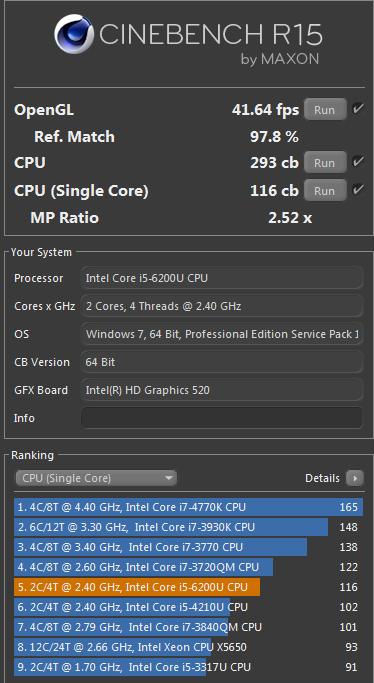Run the CPU benchmark
The image size is (374, 683).
tap(325, 163)
